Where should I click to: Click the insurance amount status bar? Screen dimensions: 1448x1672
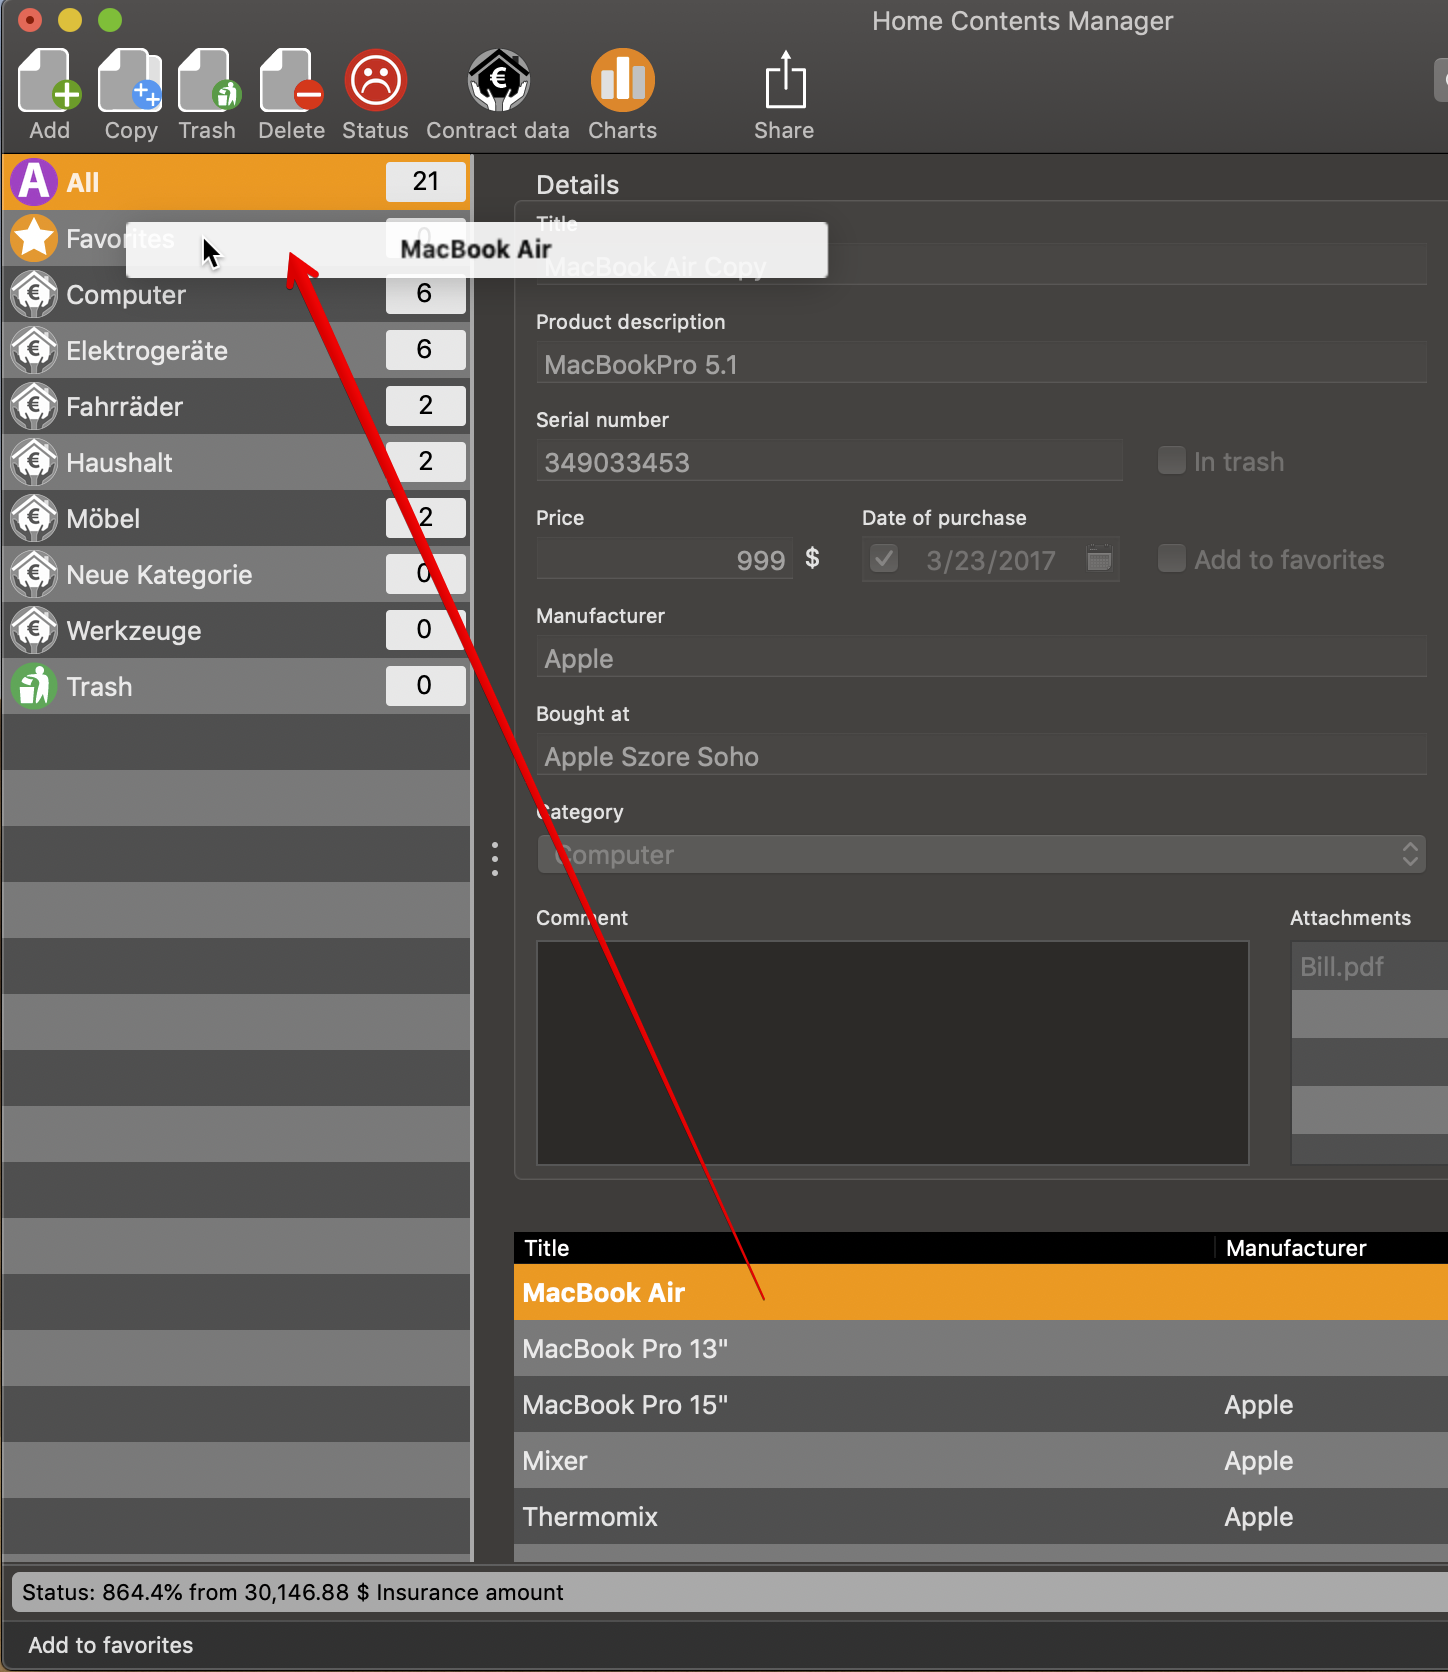tap(730, 1592)
